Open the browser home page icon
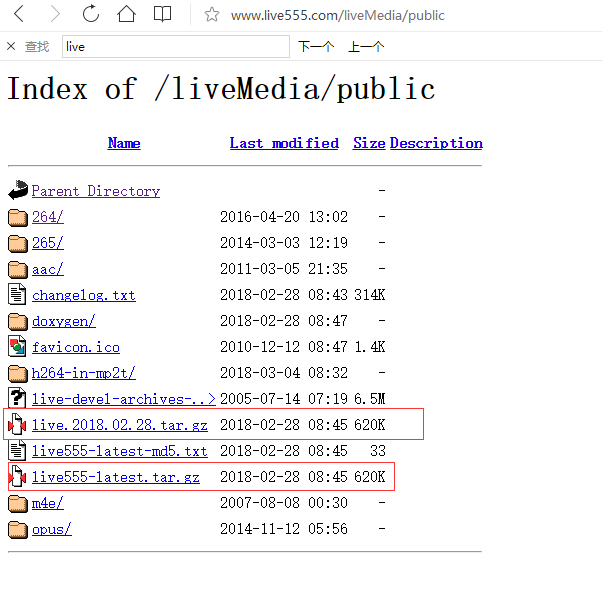 126,14
